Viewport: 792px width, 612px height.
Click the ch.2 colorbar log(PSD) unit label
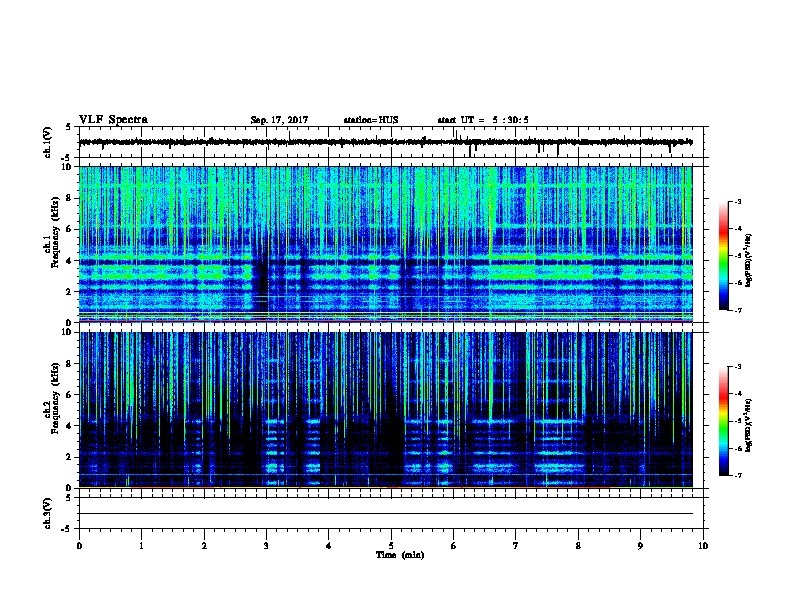[x=748, y=425]
